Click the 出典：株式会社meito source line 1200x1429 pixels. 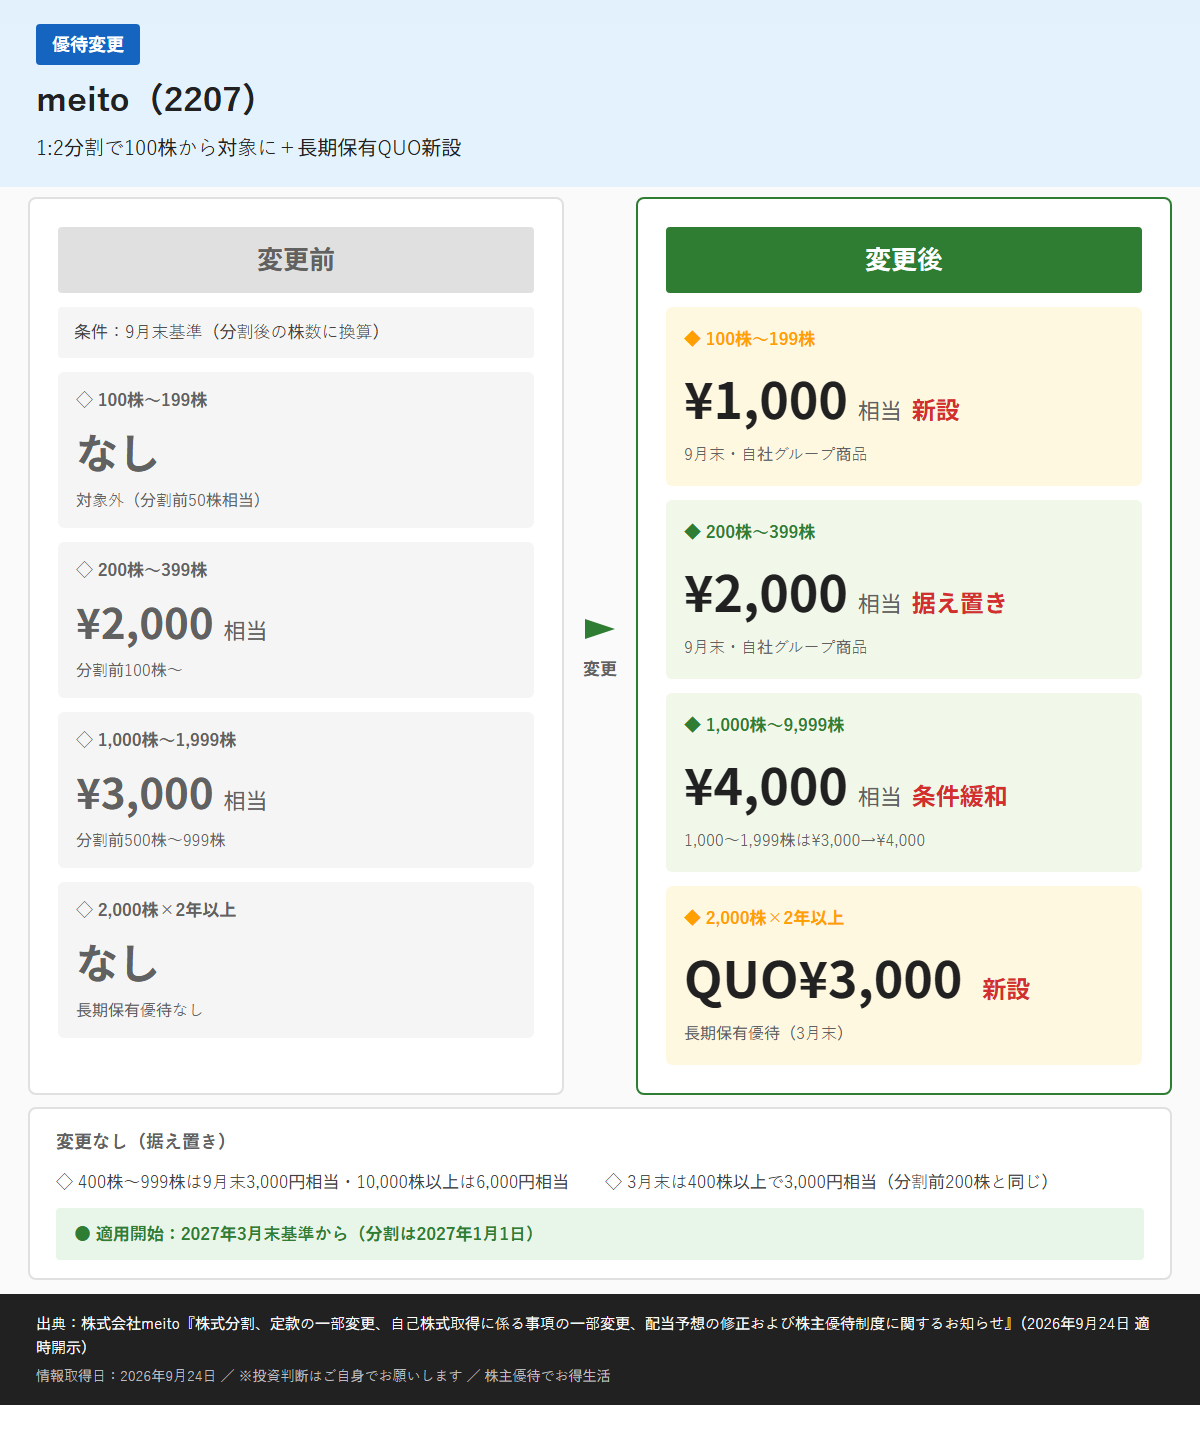click(x=593, y=1335)
